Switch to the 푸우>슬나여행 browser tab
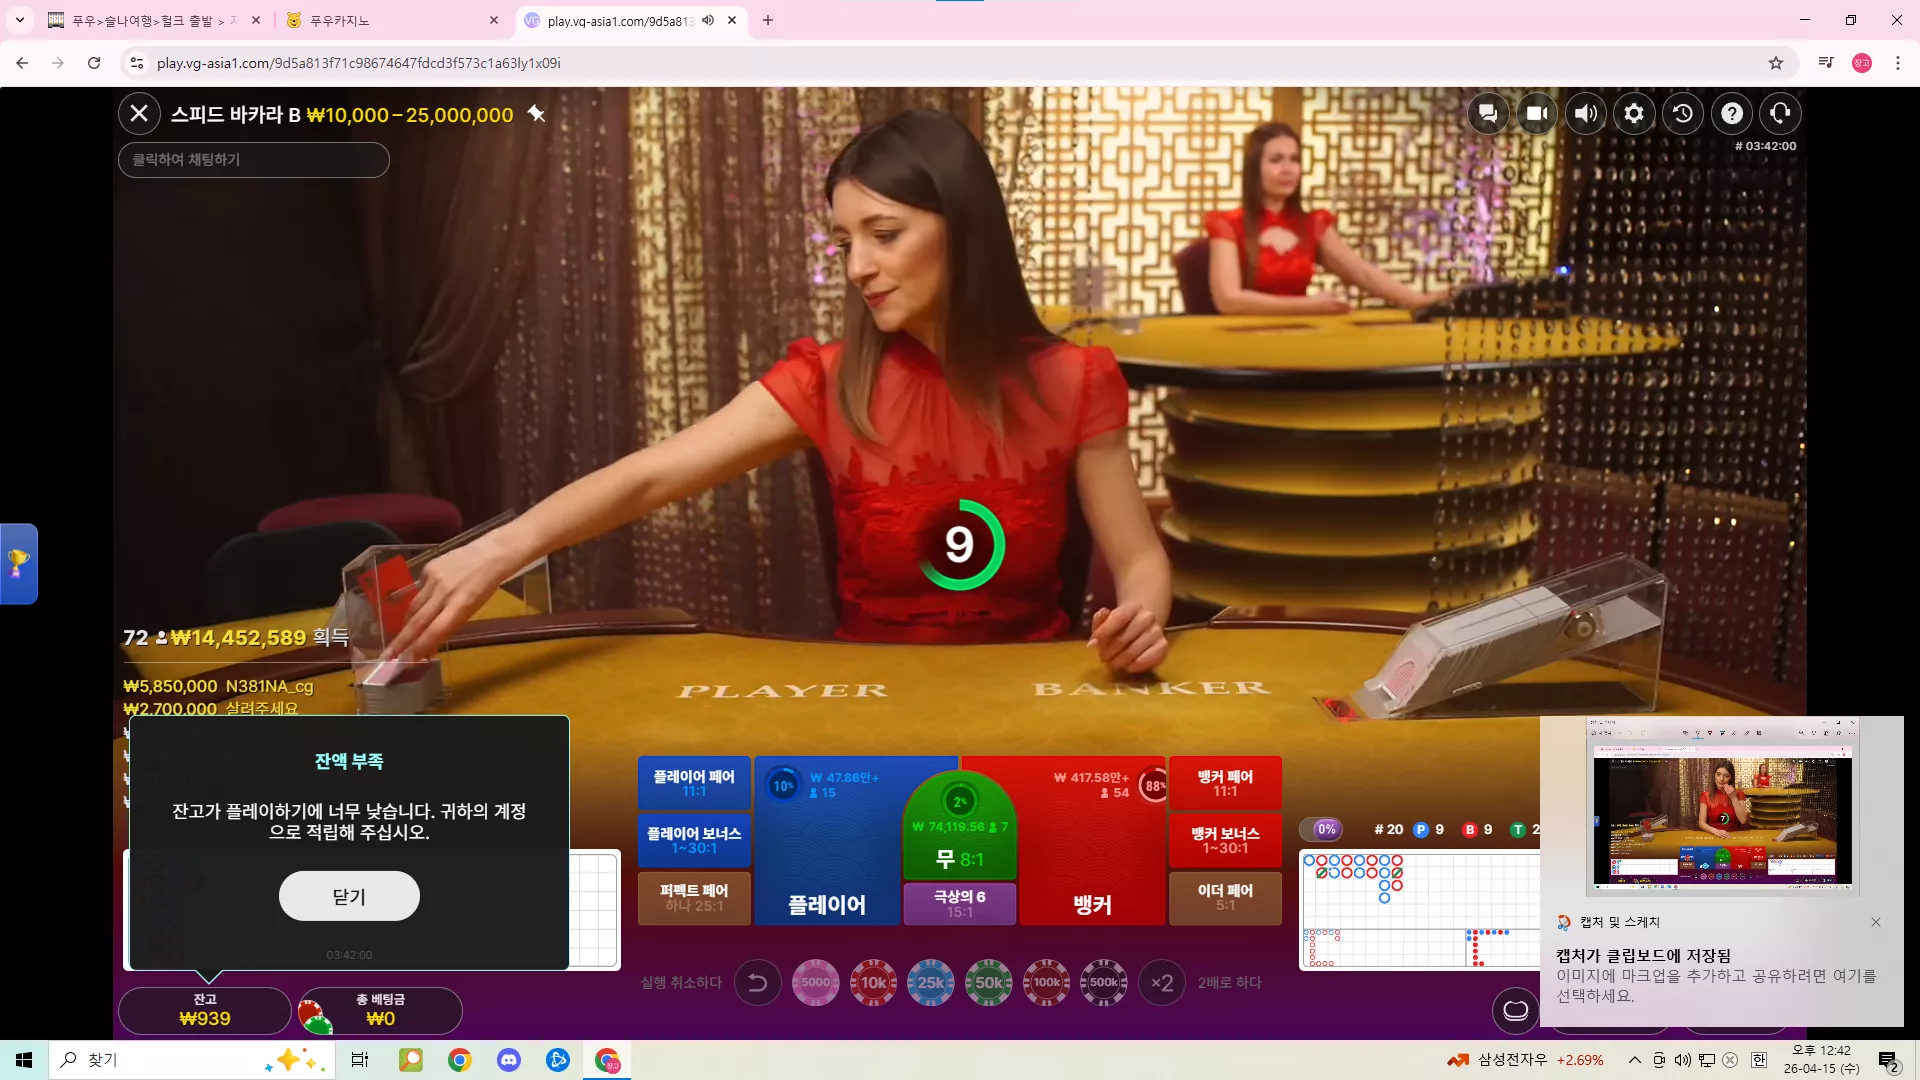 coord(155,20)
